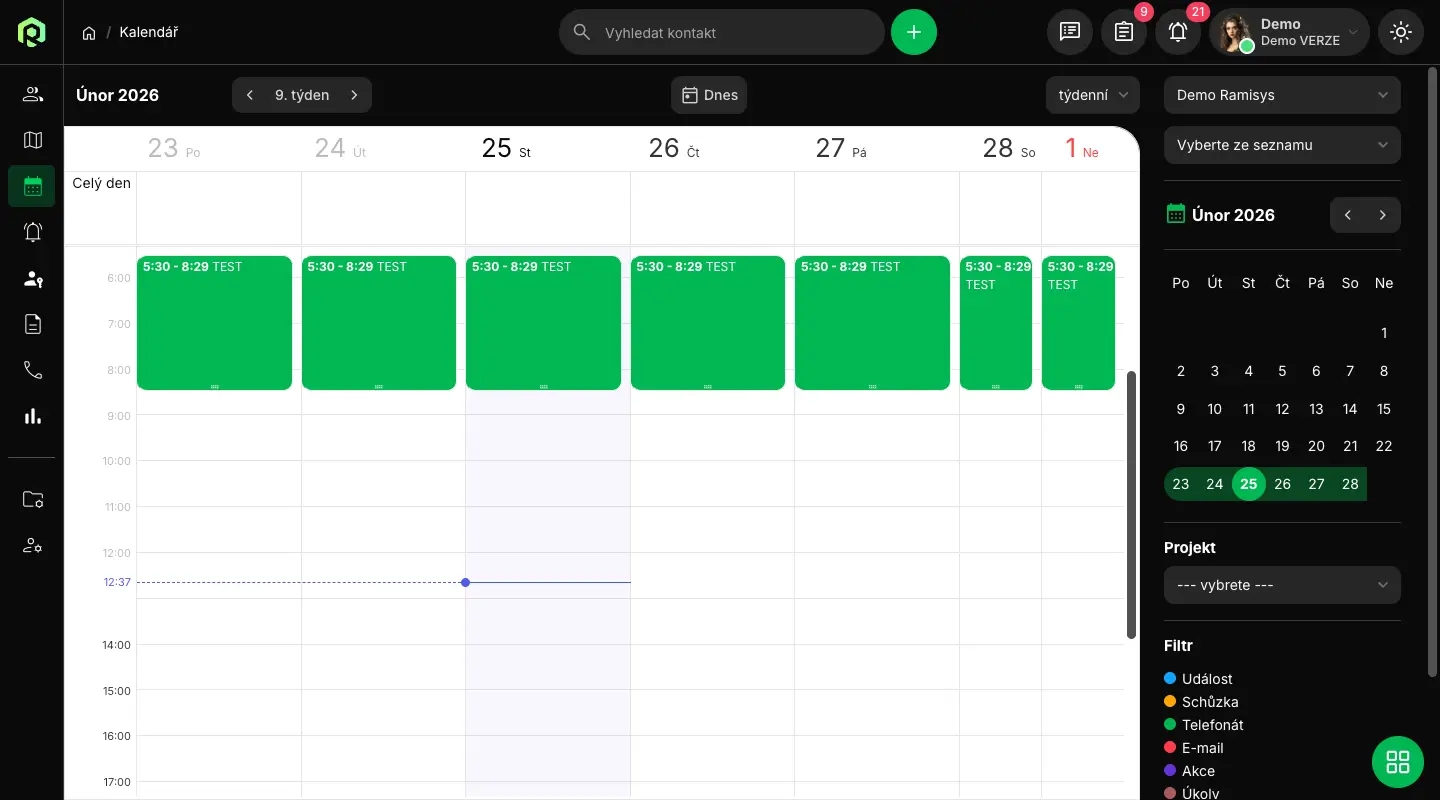
Task: Open the map icon in sidebar
Action: pos(32,140)
